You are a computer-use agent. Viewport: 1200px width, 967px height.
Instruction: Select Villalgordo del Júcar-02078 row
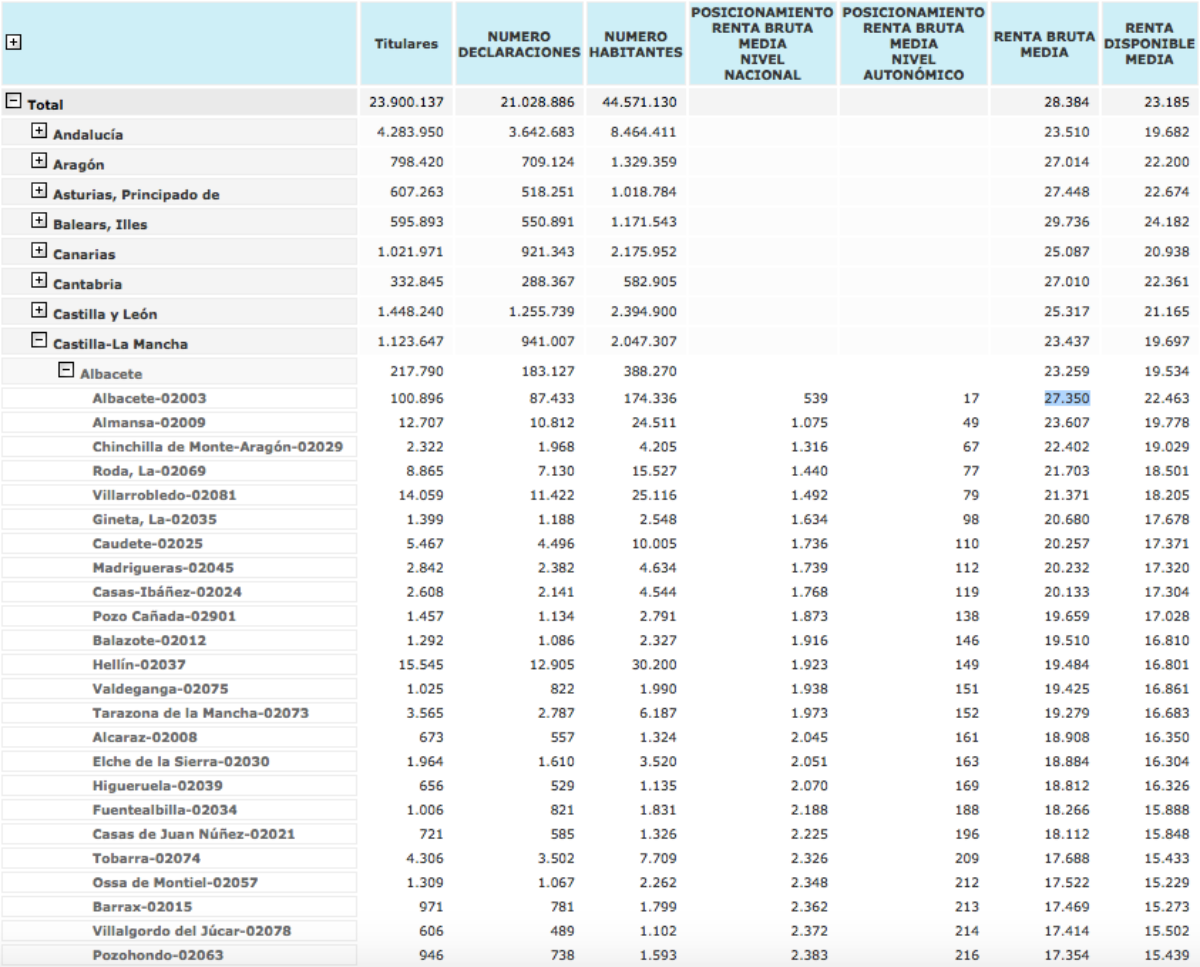[x=180, y=930]
